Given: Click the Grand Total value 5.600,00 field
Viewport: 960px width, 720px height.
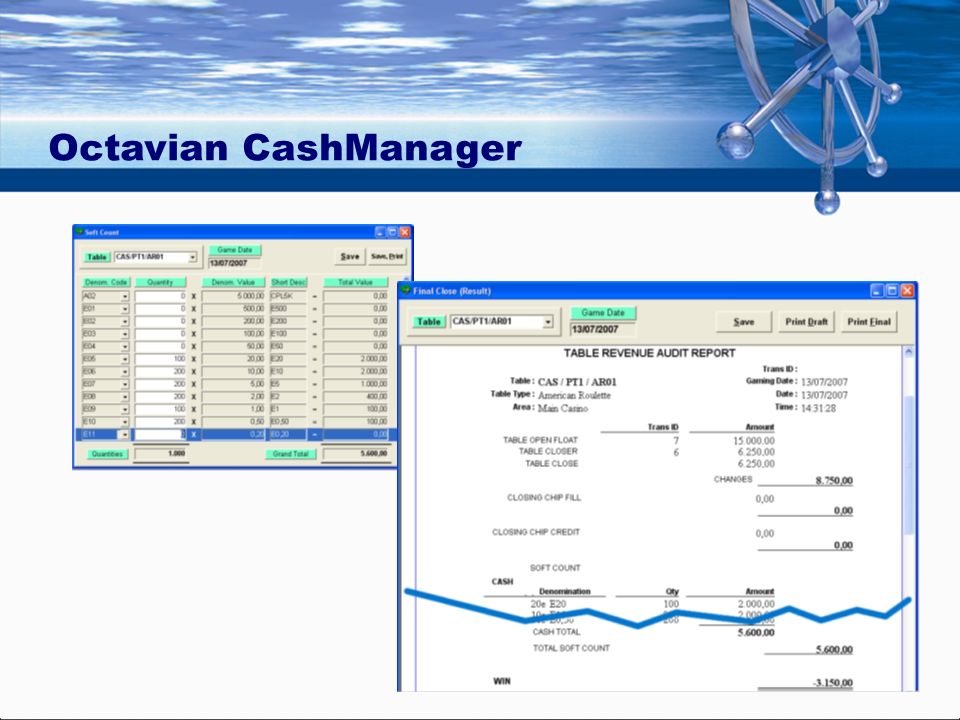Looking at the screenshot, I should click(x=356, y=454).
